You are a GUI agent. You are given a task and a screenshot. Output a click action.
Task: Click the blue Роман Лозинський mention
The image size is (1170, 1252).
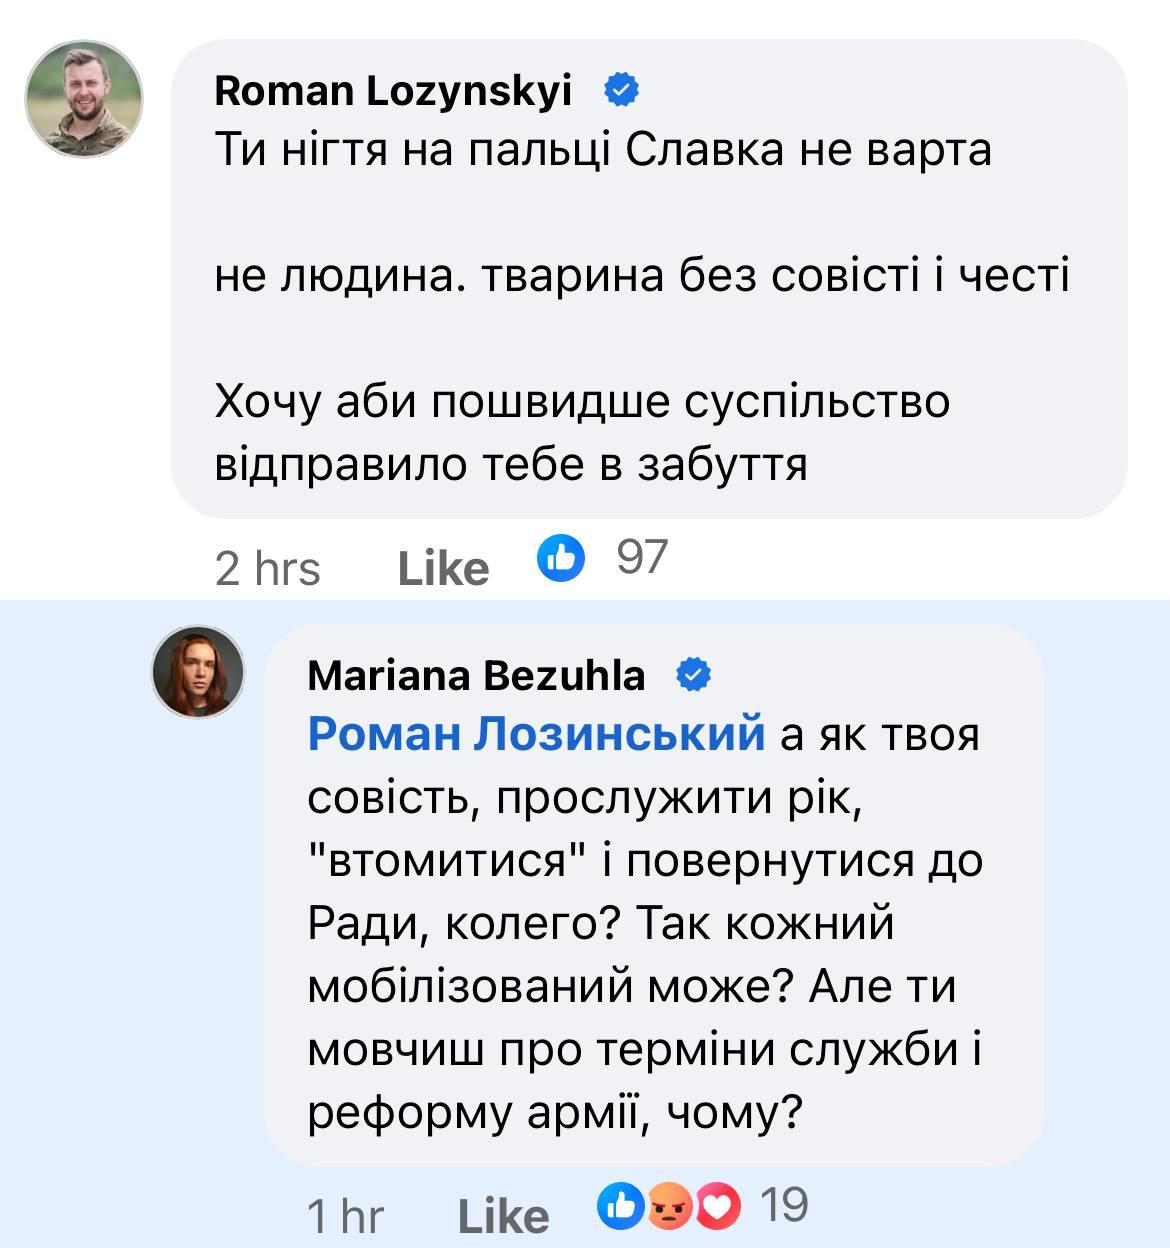click(x=536, y=734)
